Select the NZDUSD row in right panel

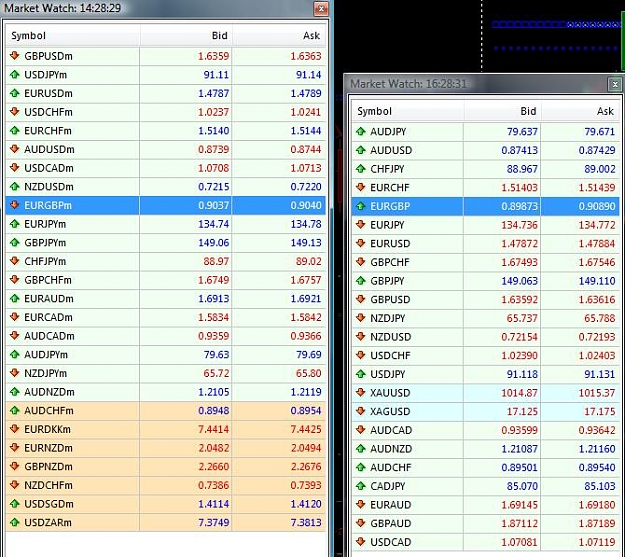[x=485, y=337]
